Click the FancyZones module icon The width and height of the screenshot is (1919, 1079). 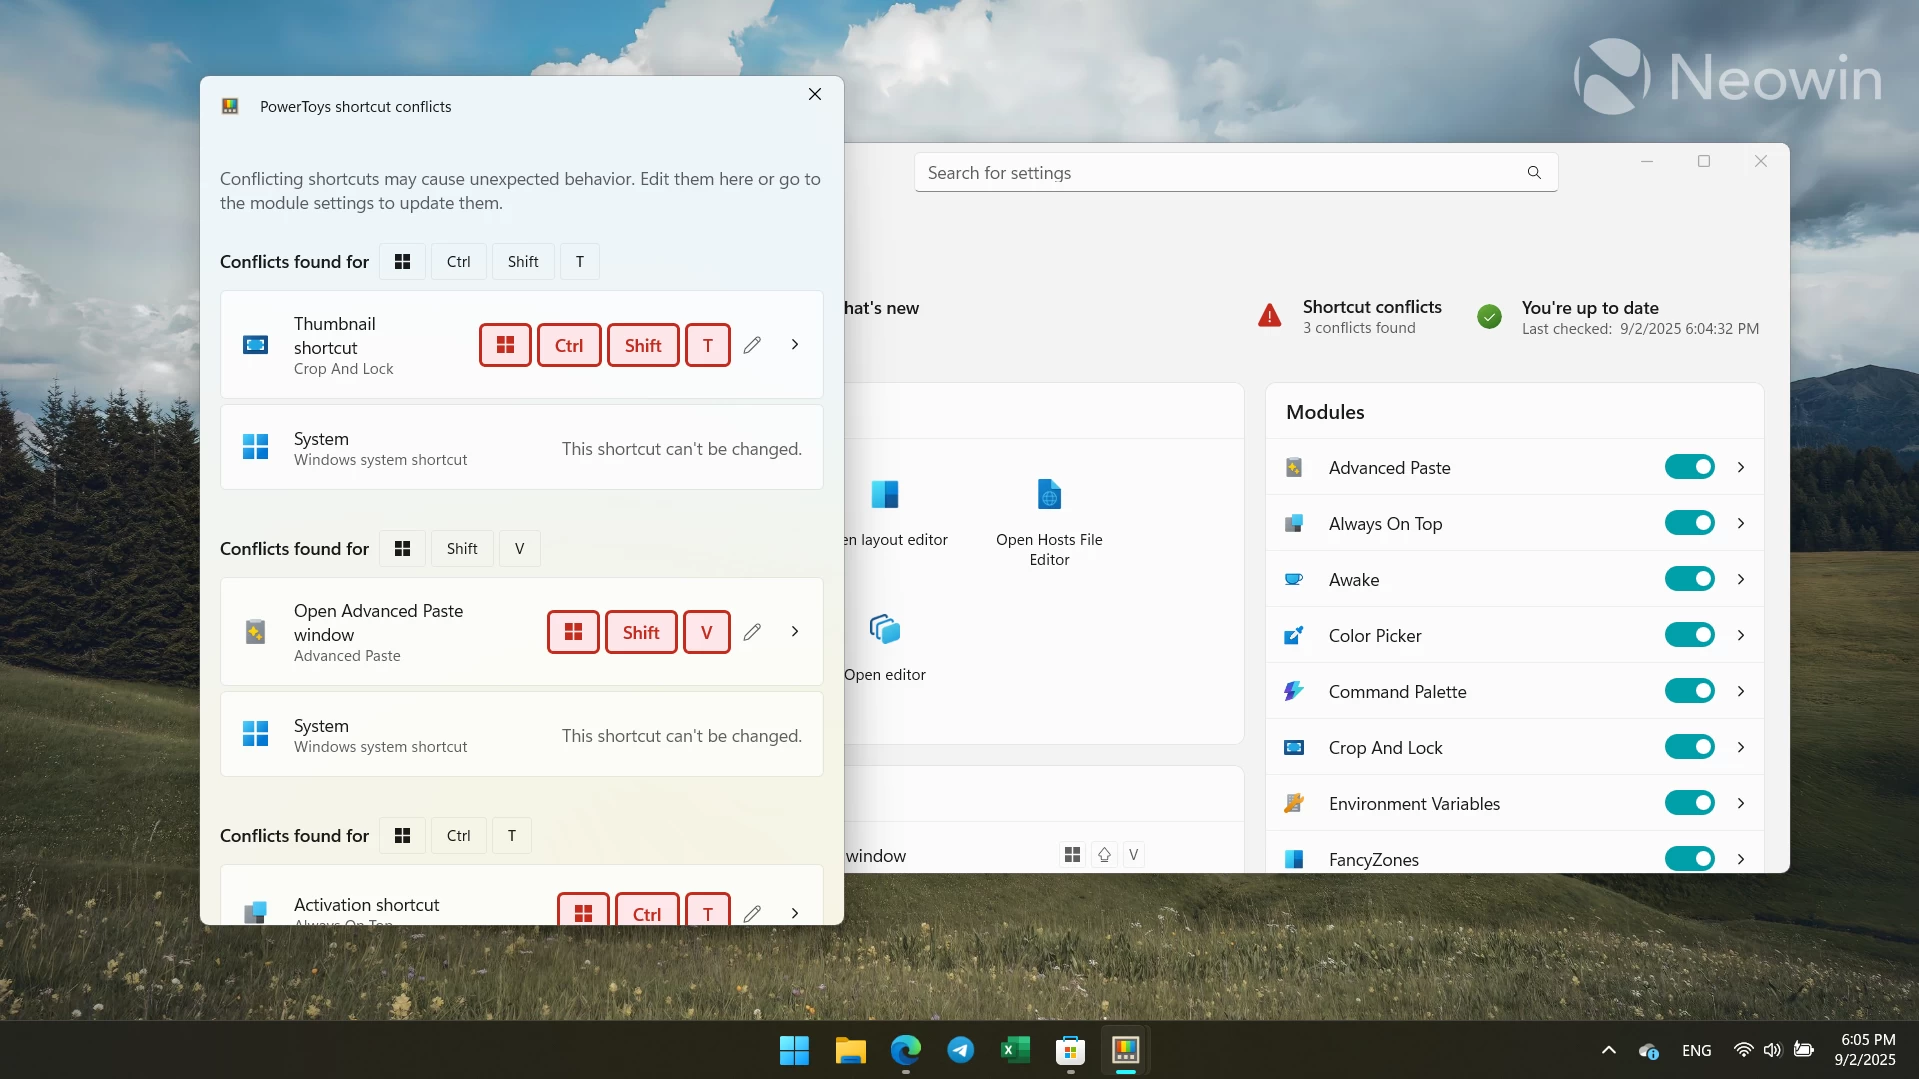tap(1294, 859)
